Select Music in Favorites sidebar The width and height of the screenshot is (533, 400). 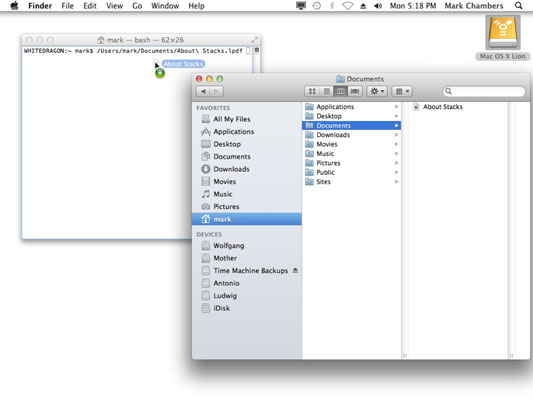(x=246, y=194)
